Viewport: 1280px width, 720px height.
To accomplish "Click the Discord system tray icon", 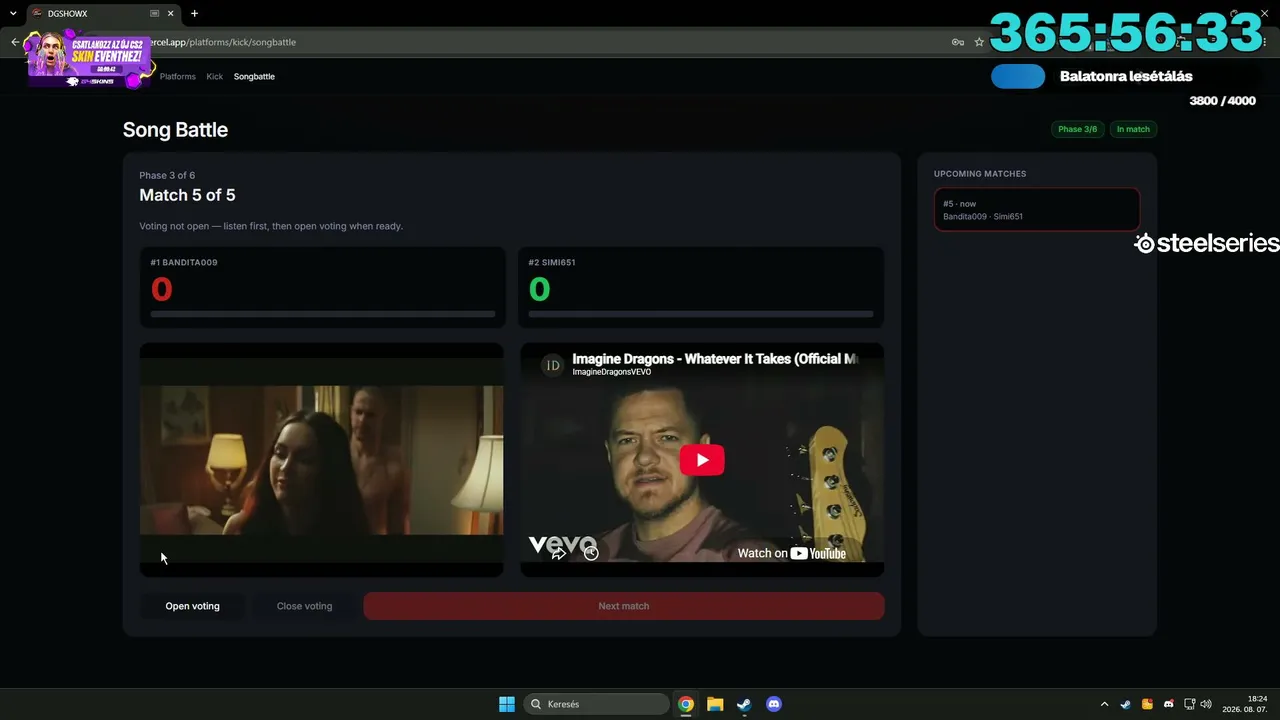I will 1169,704.
